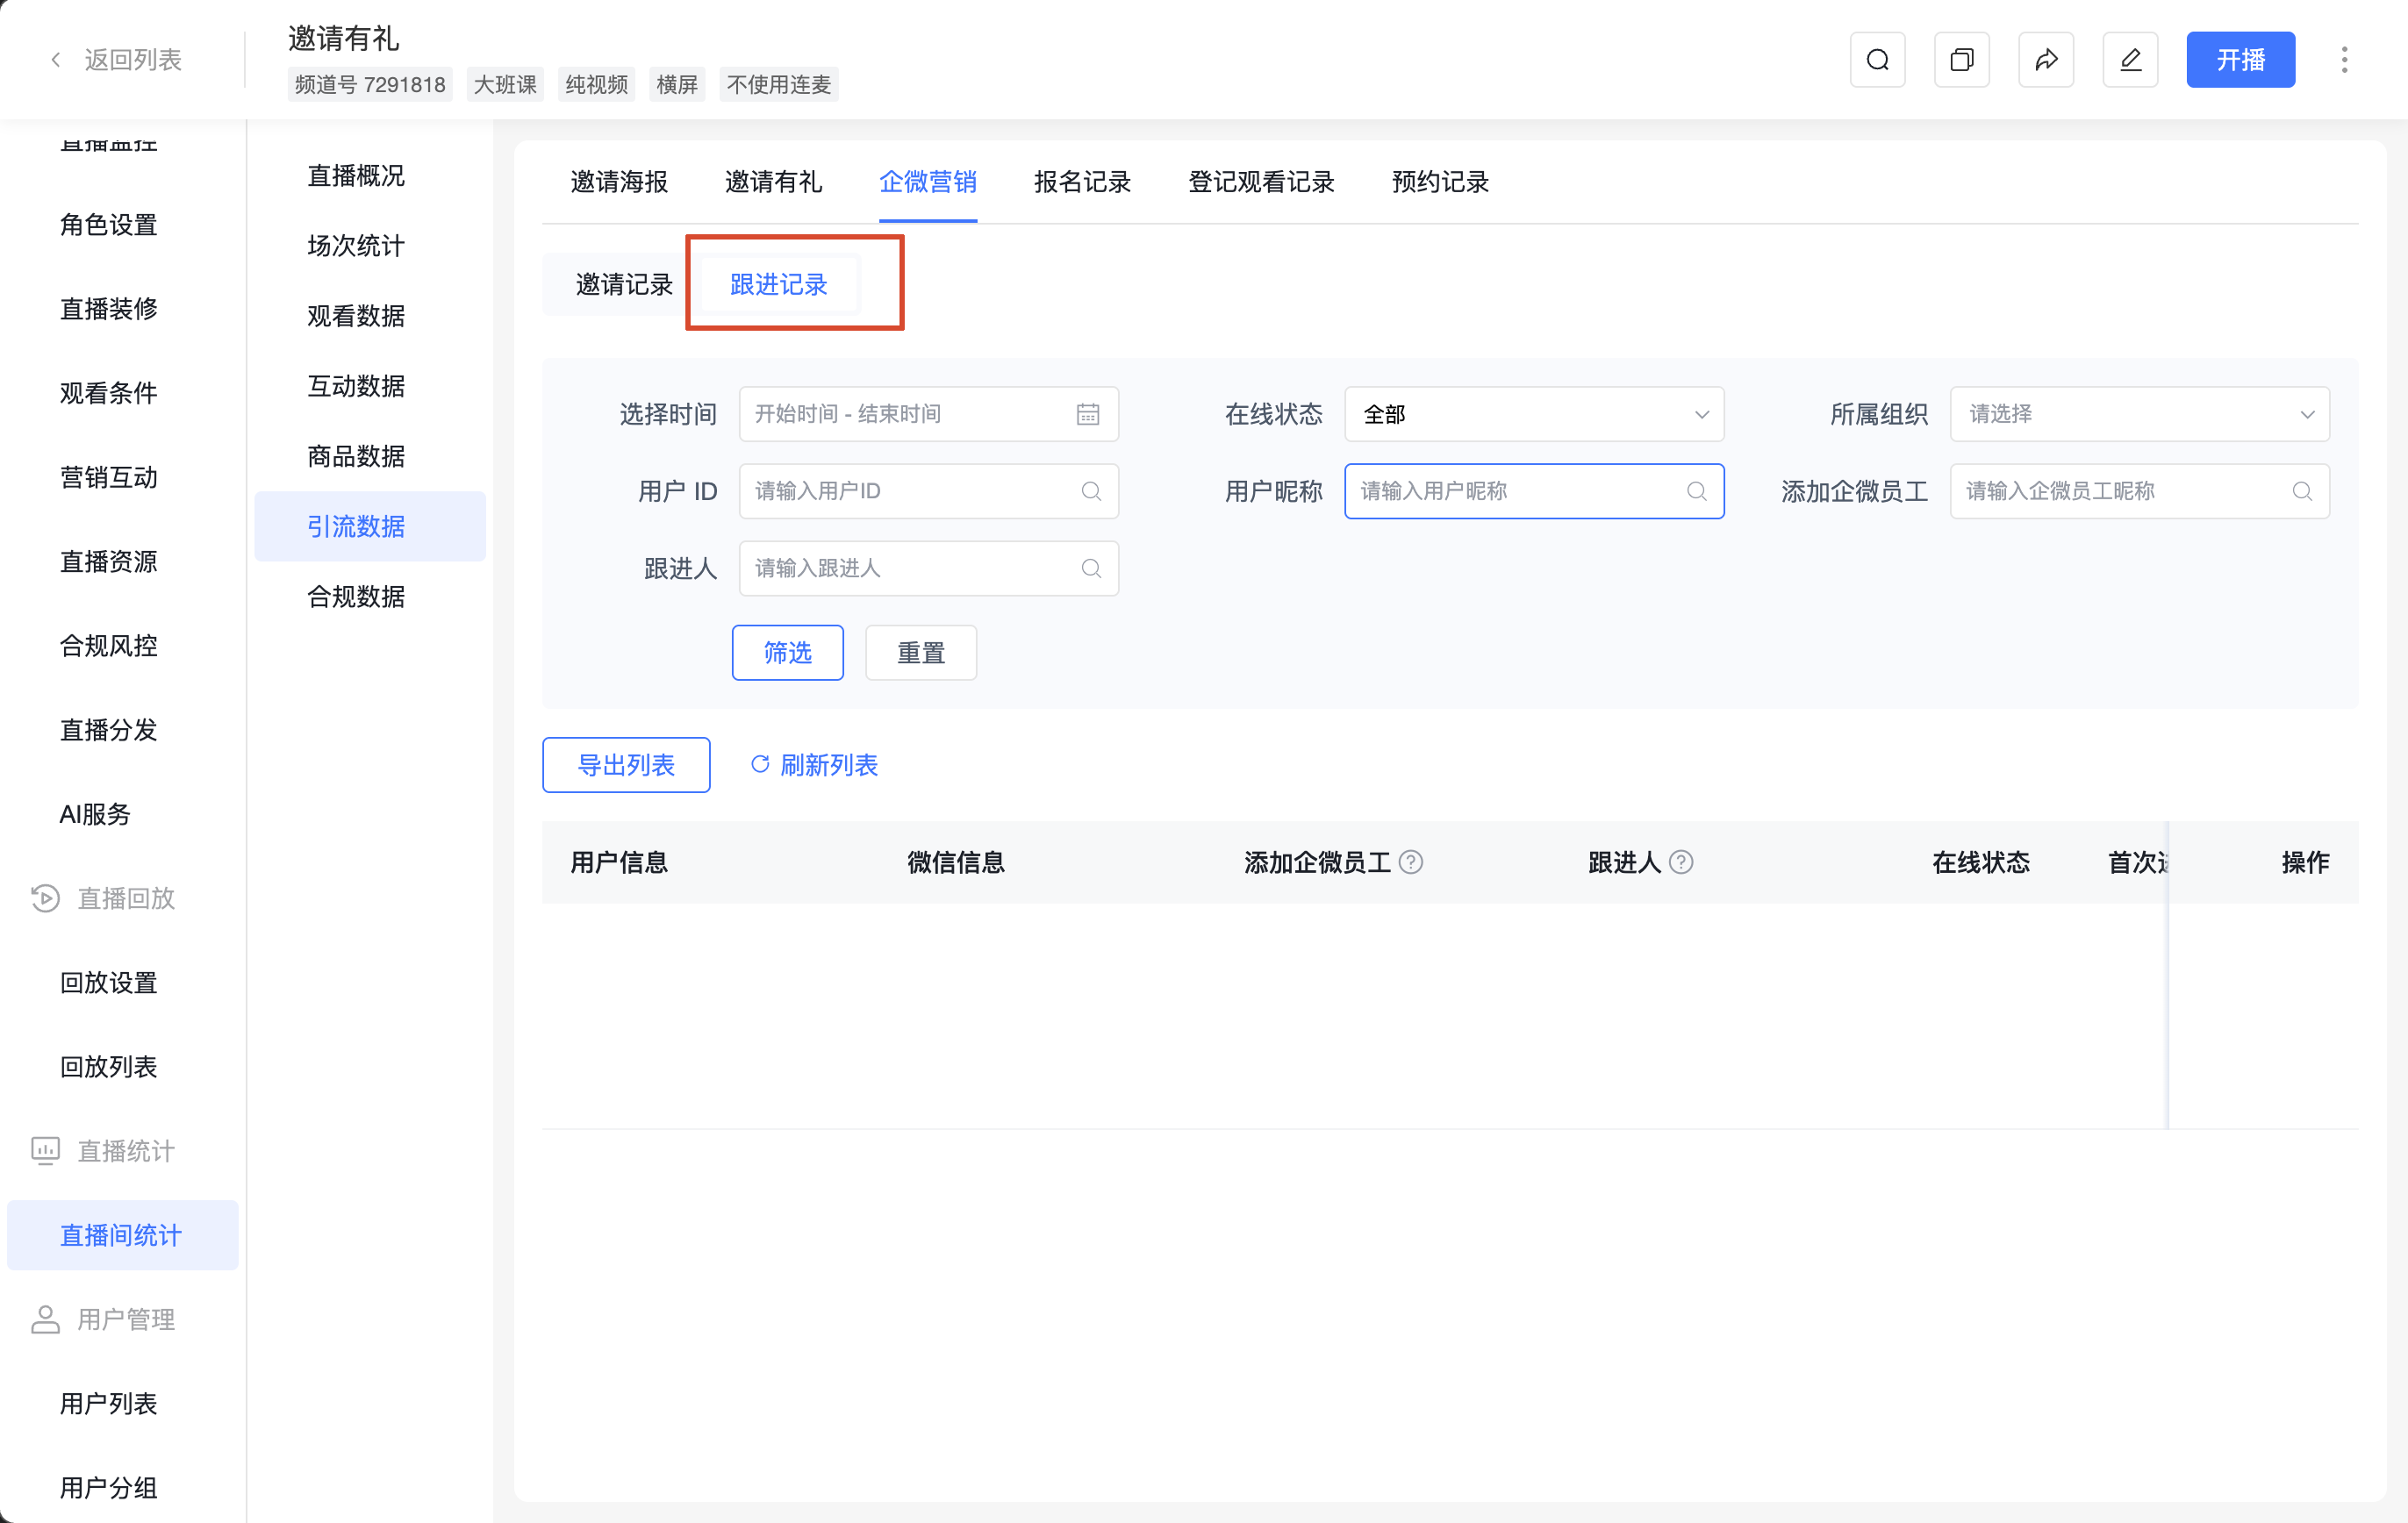
Task: Click the 开播 button
Action: click(2240, 60)
